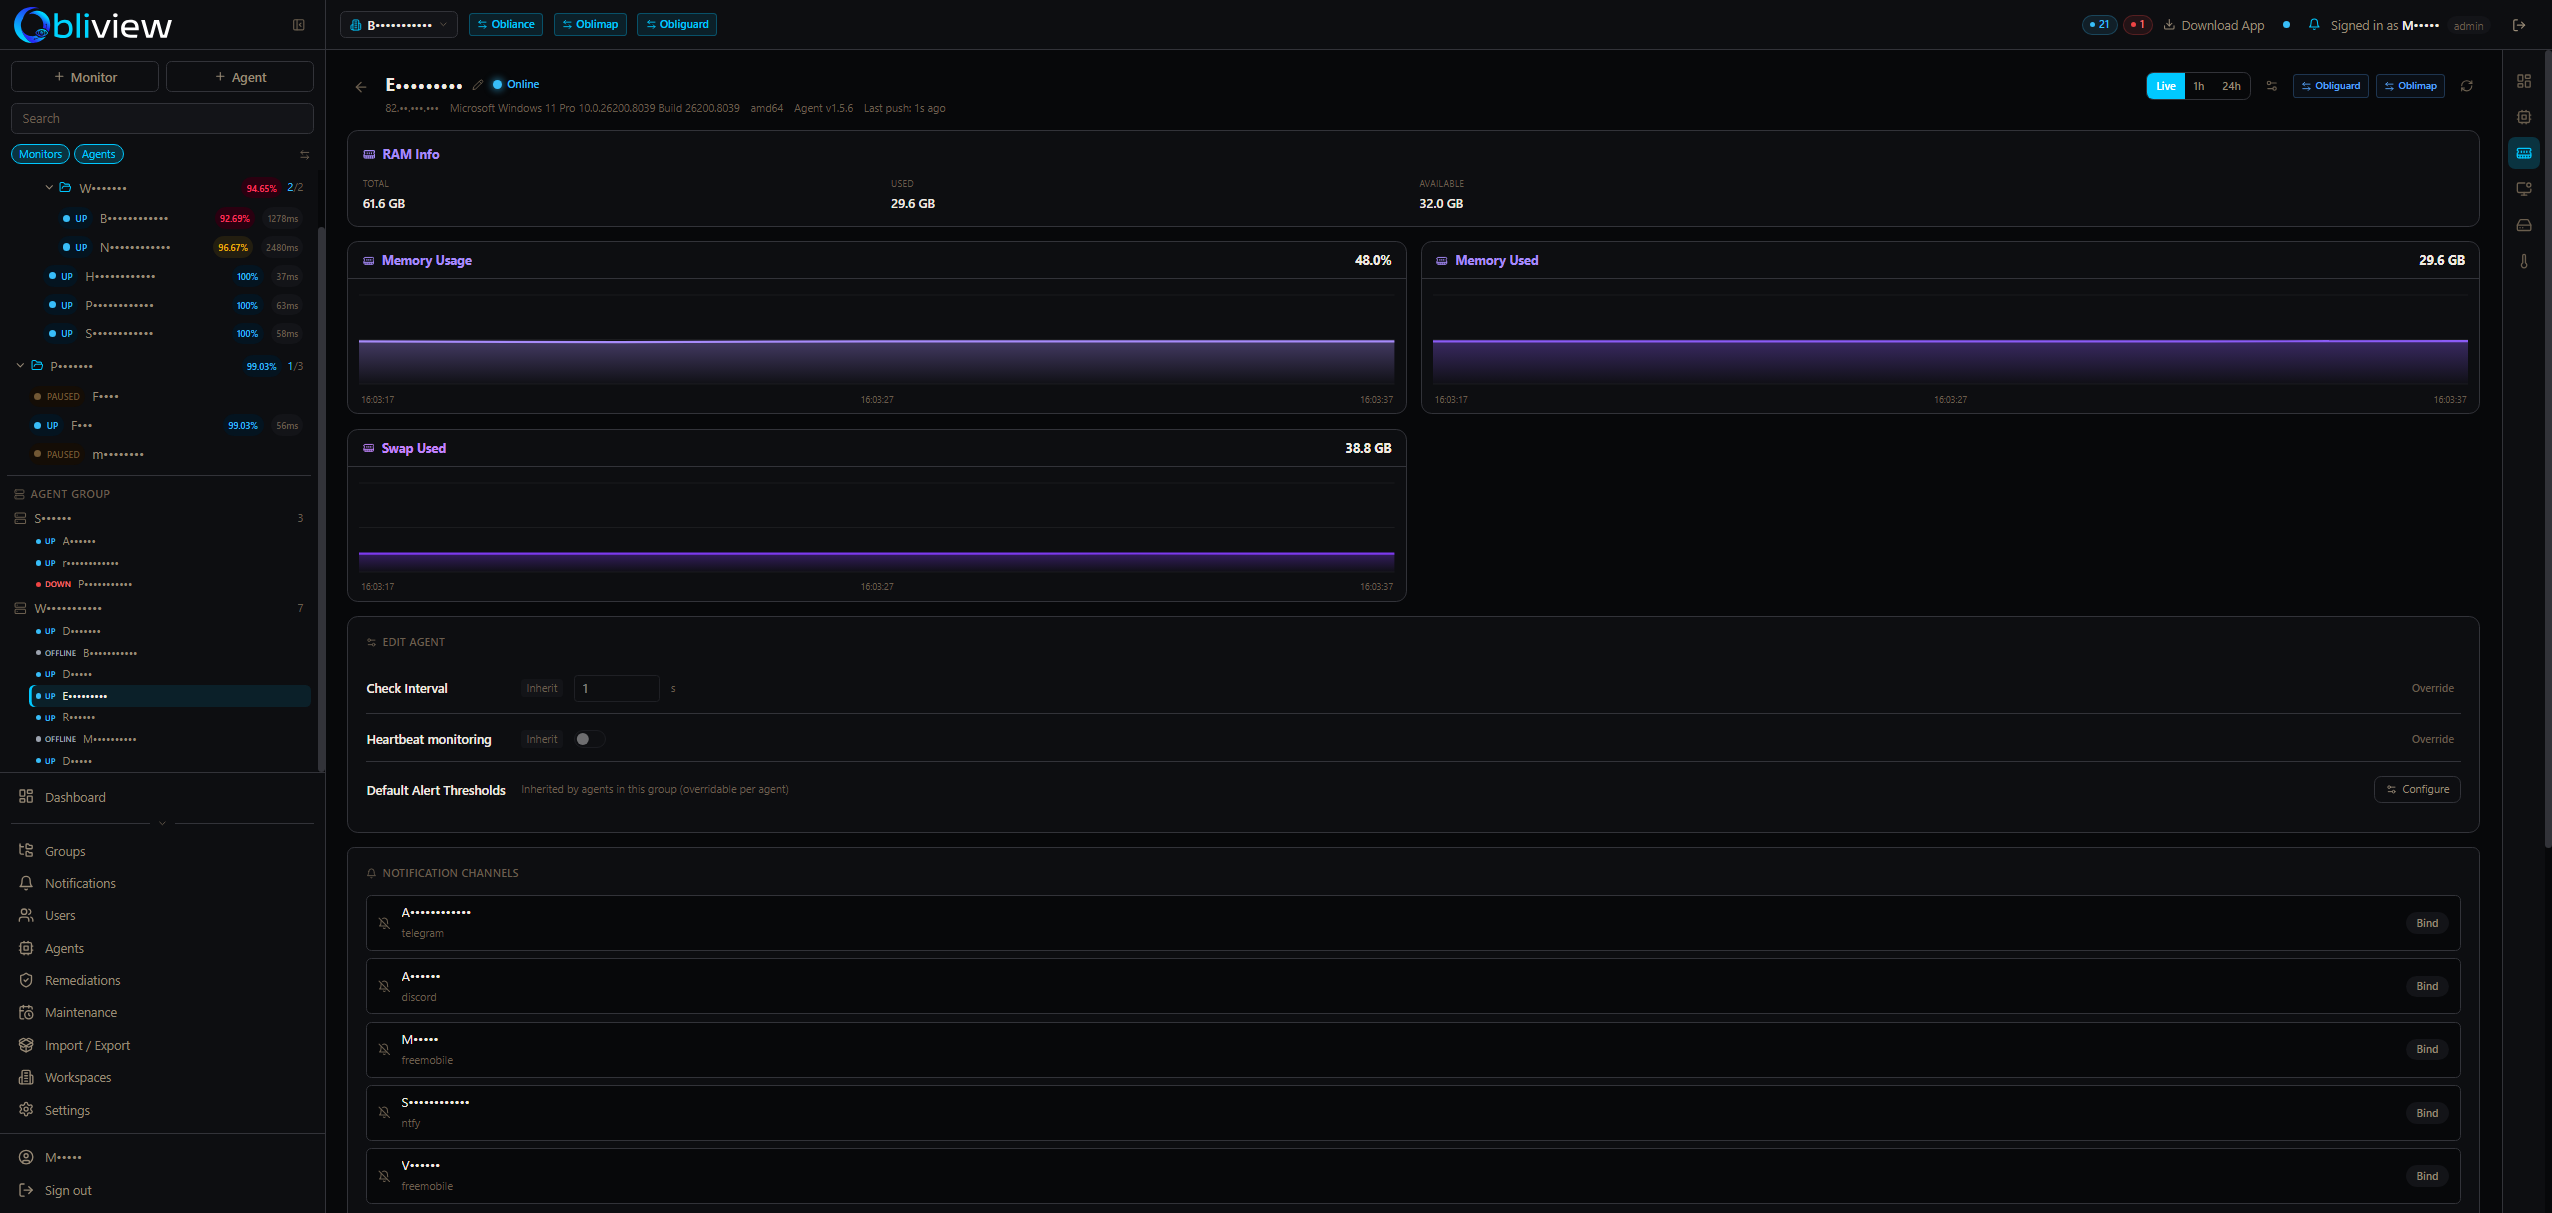
Task: Click the Search input field
Action: coord(161,117)
